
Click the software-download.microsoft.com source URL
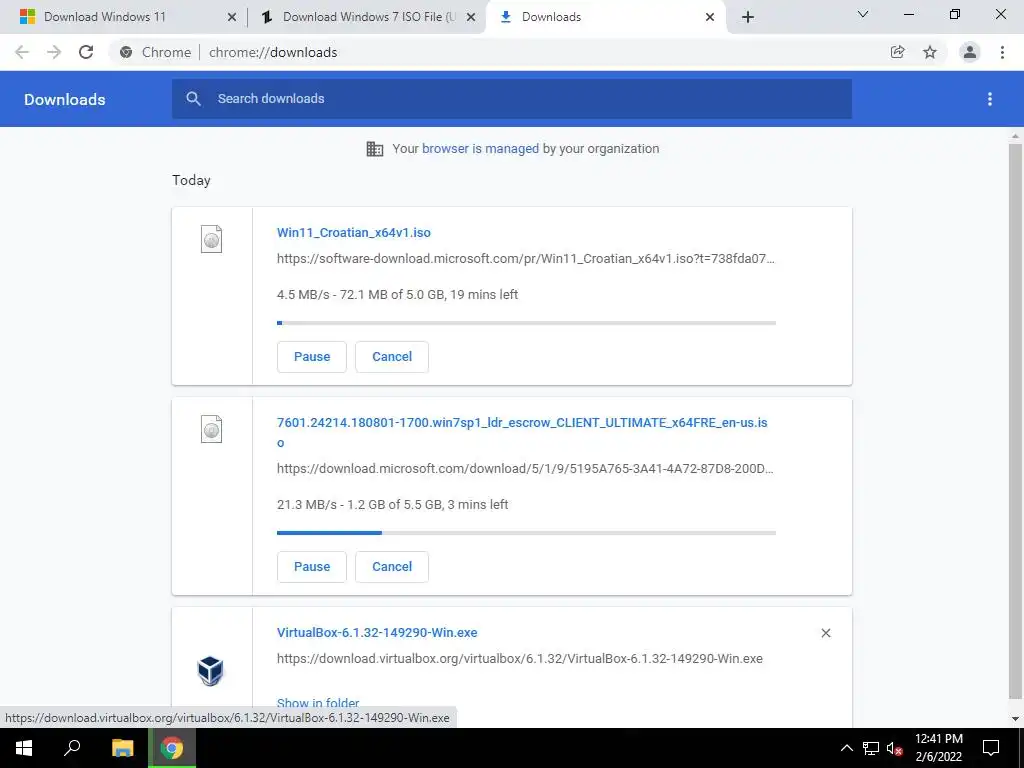(526, 259)
